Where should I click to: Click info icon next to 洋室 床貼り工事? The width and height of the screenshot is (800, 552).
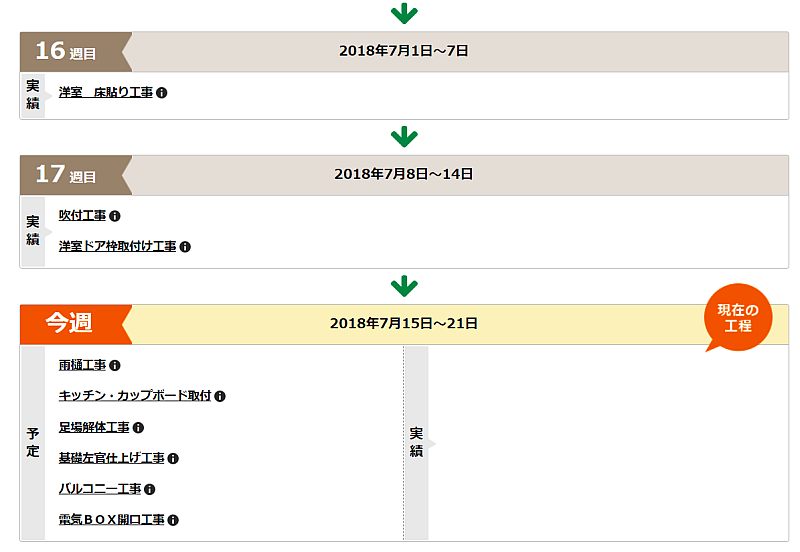coord(162,93)
